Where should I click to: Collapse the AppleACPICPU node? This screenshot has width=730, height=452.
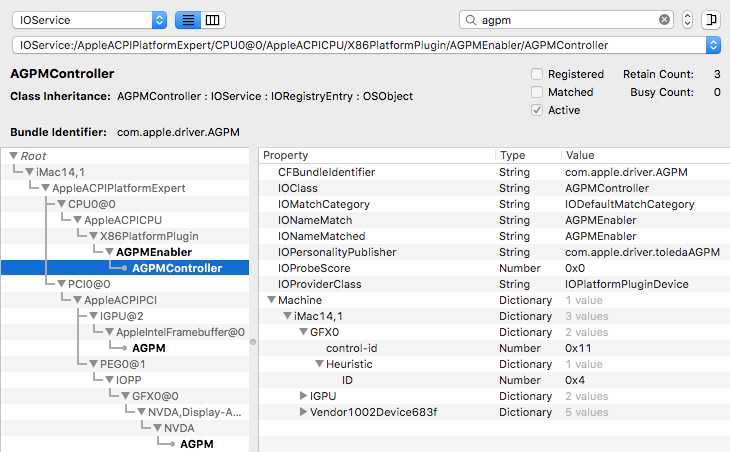point(77,220)
